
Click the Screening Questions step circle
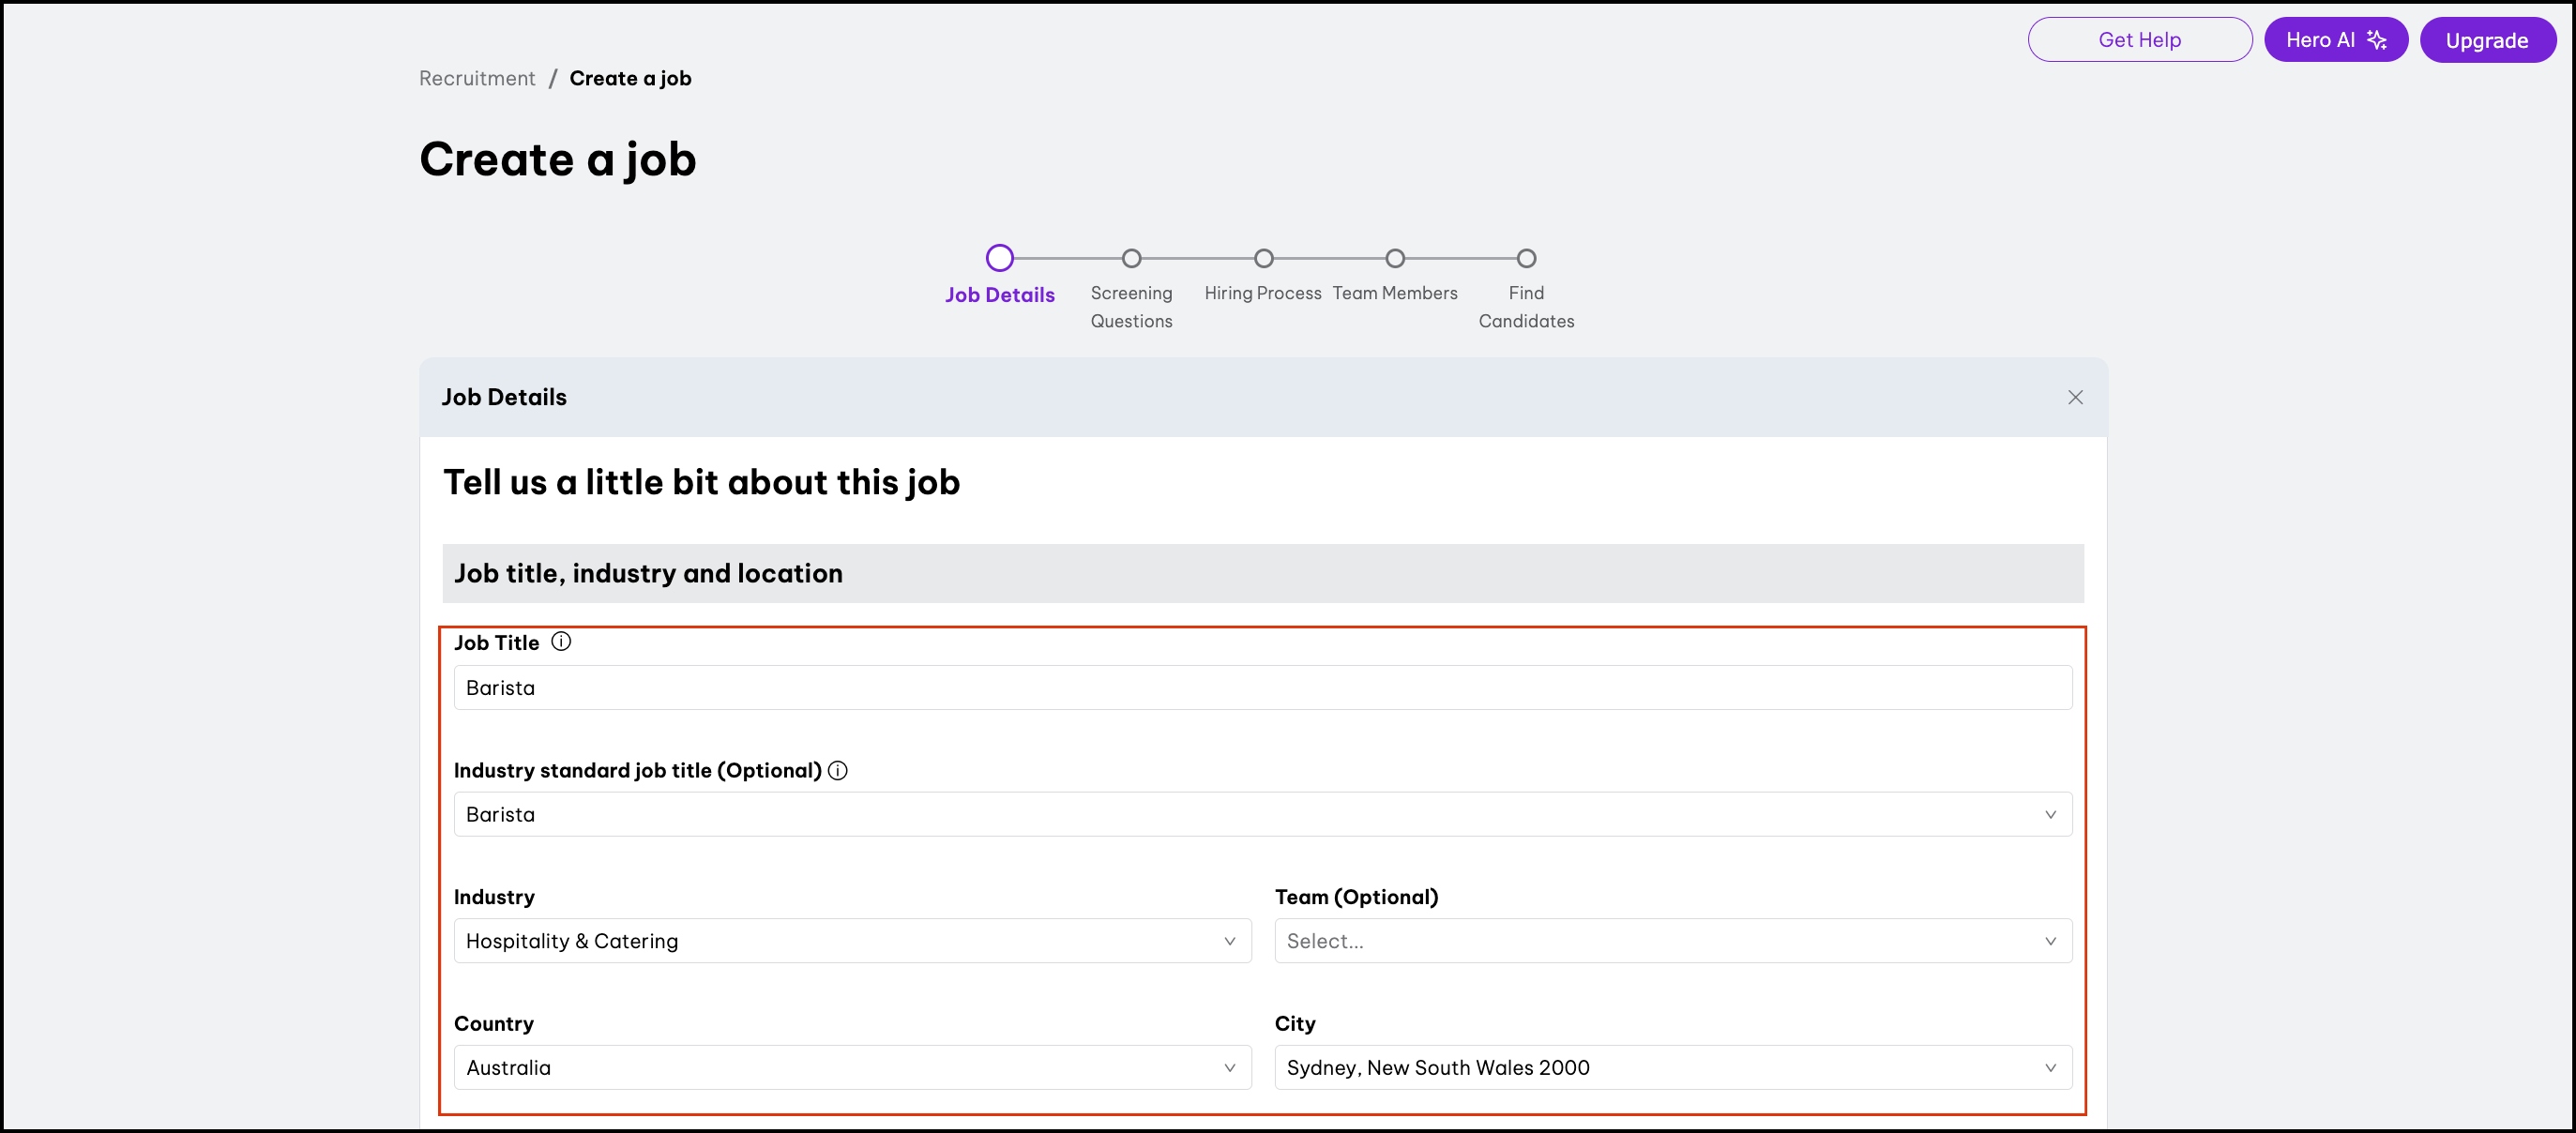tap(1131, 258)
